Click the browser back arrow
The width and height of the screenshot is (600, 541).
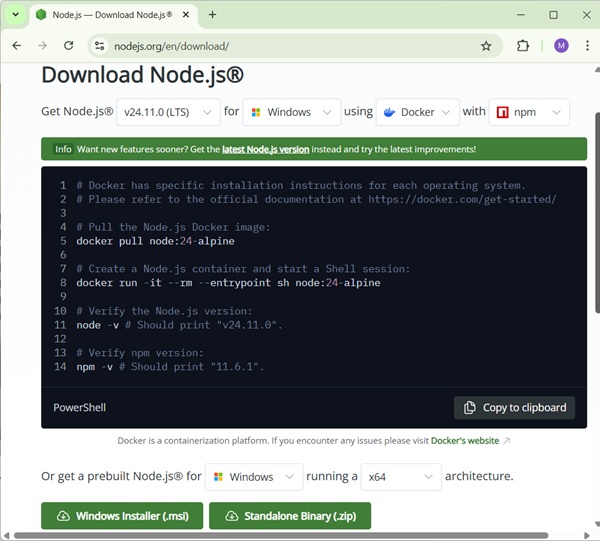pos(16,46)
